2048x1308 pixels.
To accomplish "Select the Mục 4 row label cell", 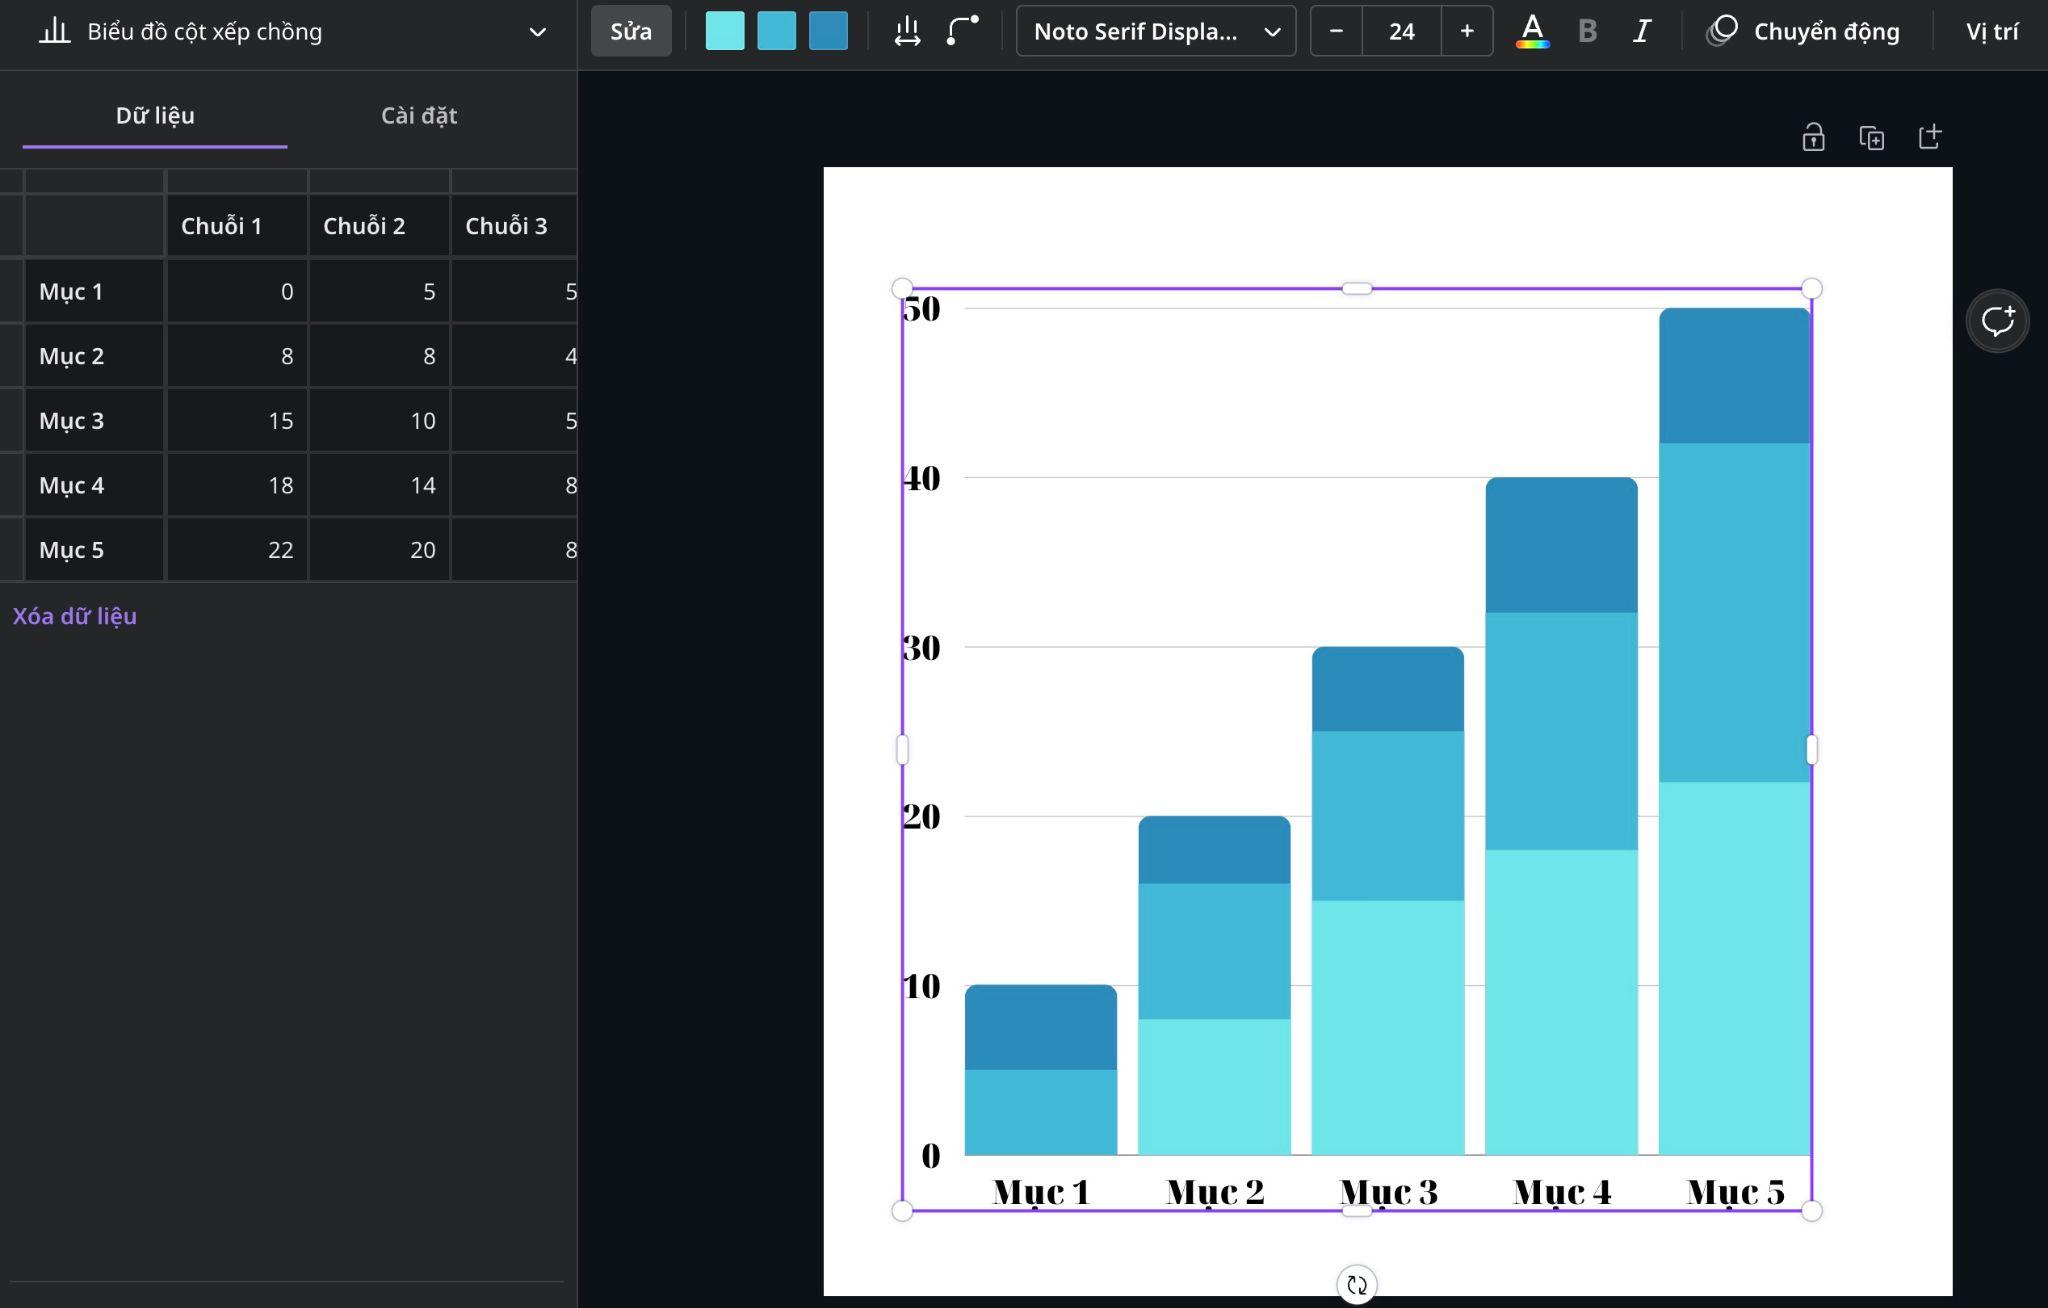I will (94, 485).
